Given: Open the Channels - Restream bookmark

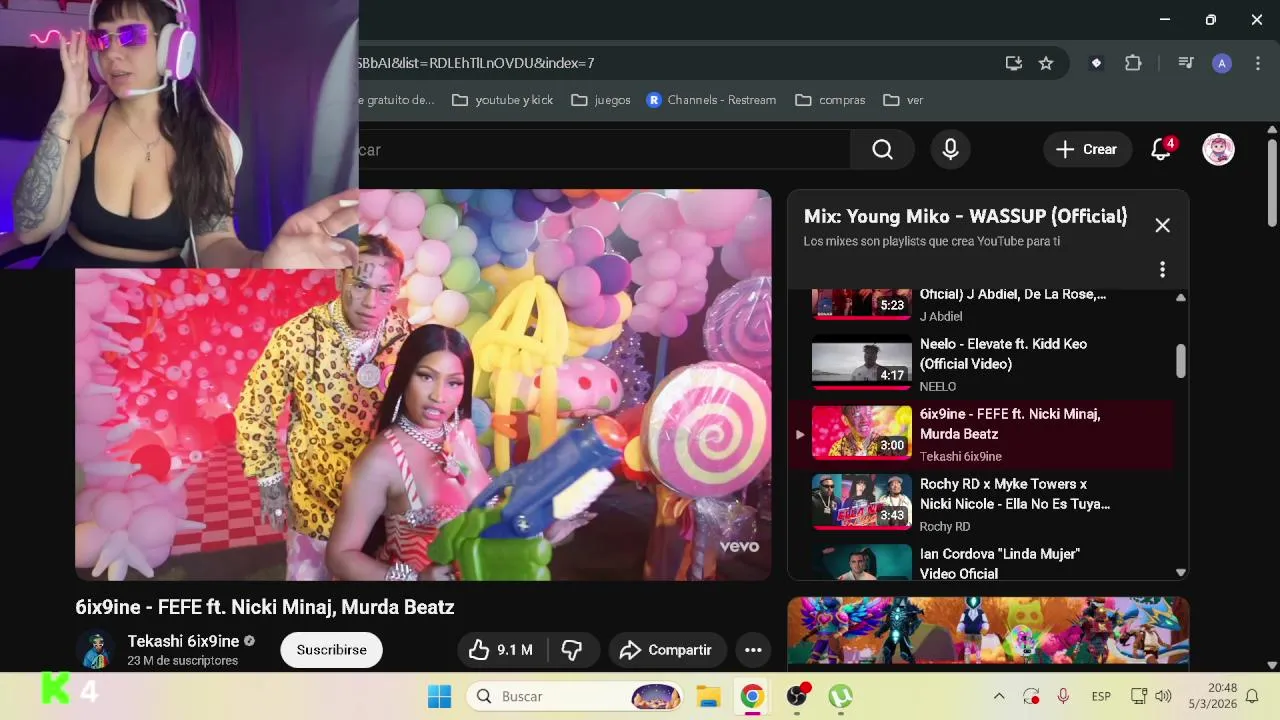Looking at the screenshot, I should 711,100.
